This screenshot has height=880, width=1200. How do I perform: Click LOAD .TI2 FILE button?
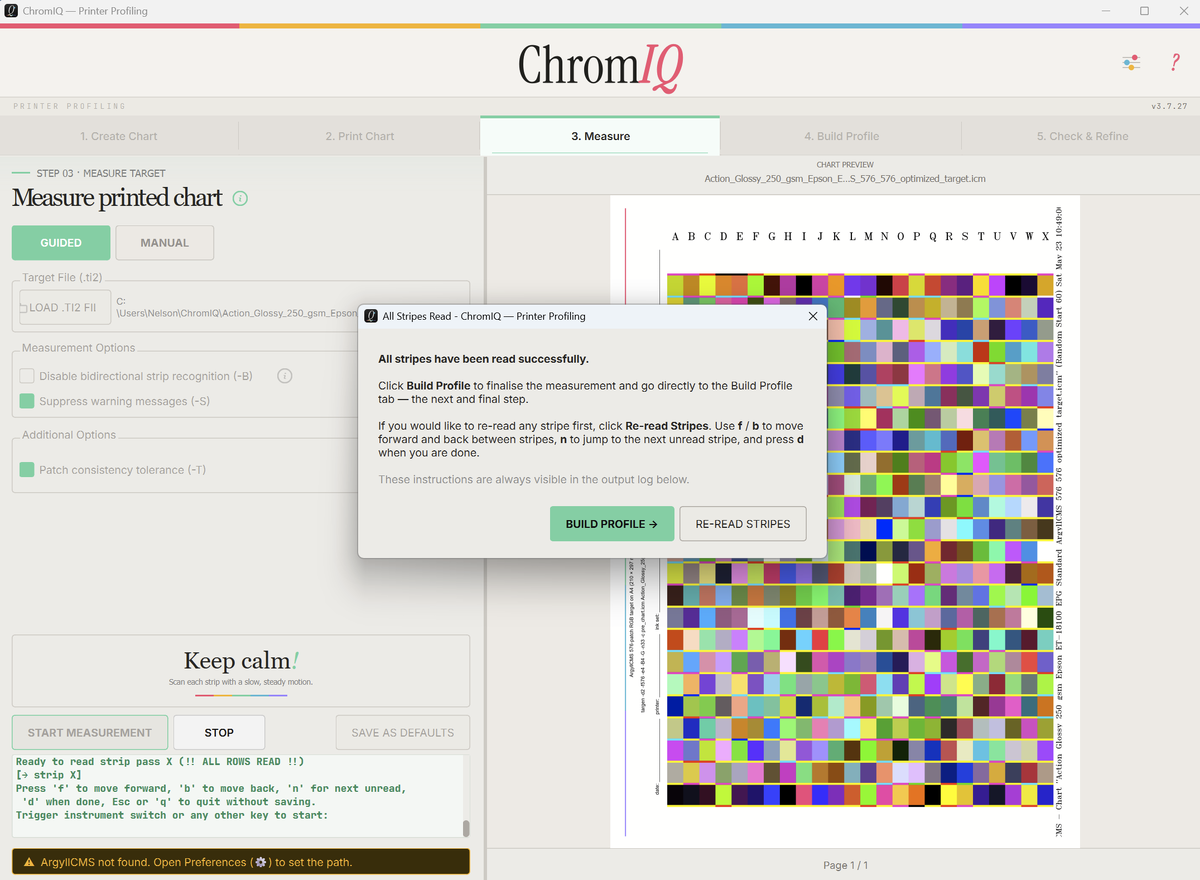click(65, 308)
